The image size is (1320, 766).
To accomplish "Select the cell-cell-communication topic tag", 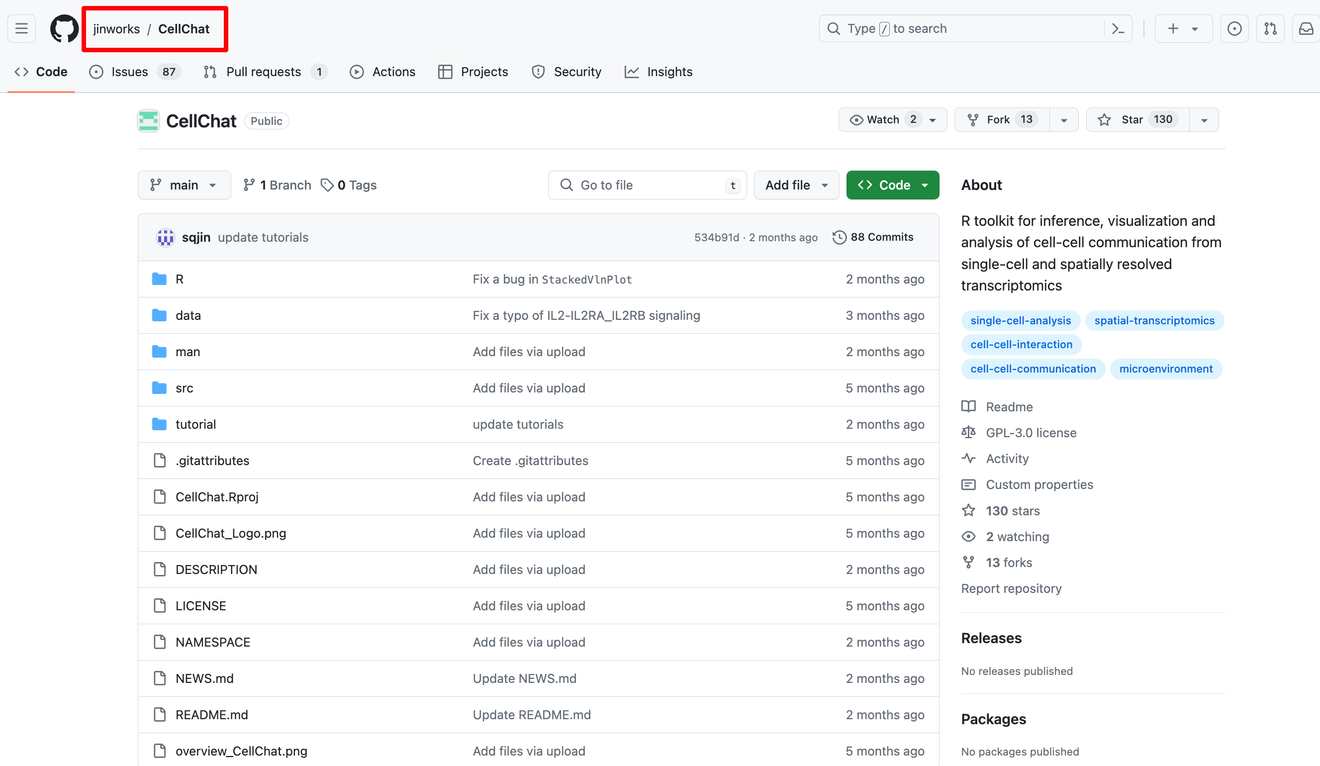I will point(1033,369).
